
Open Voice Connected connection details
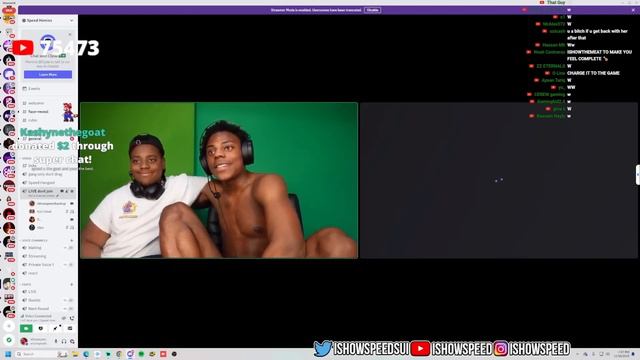click(38, 316)
